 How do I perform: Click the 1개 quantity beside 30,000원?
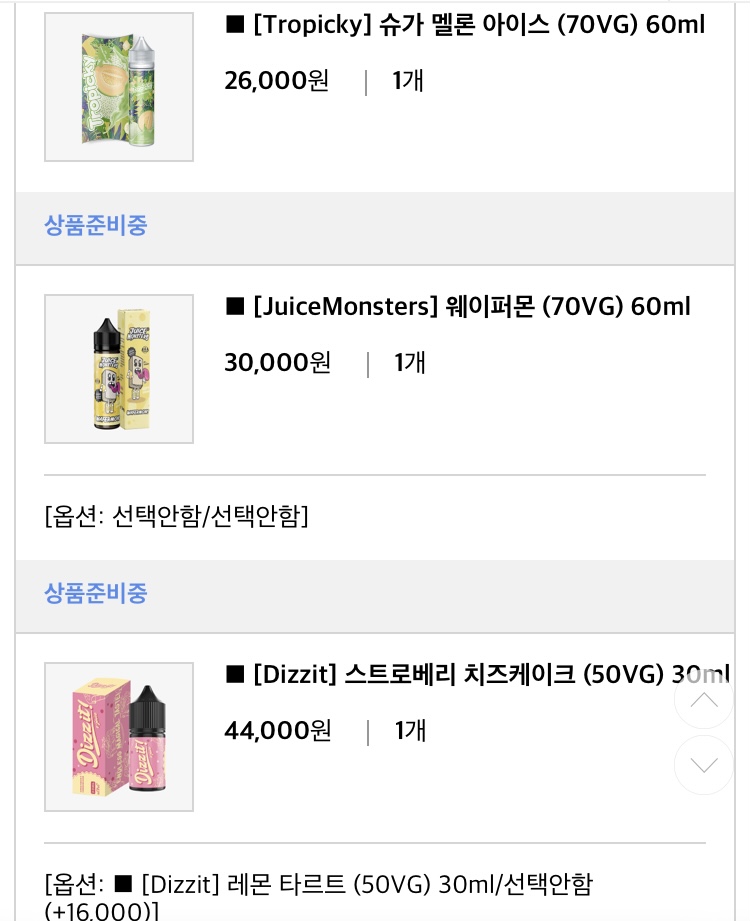[x=410, y=363]
